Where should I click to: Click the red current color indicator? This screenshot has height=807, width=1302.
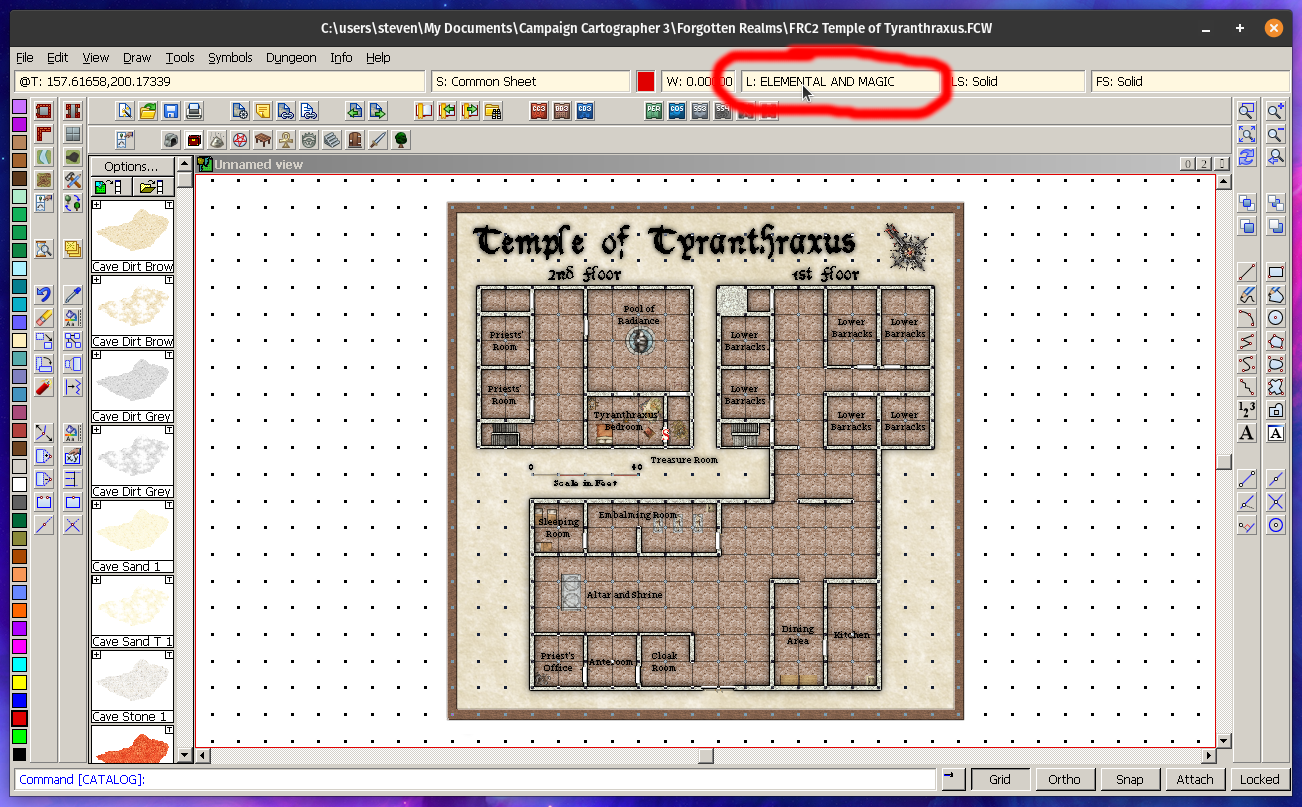pyautogui.click(x=646, y=82)
